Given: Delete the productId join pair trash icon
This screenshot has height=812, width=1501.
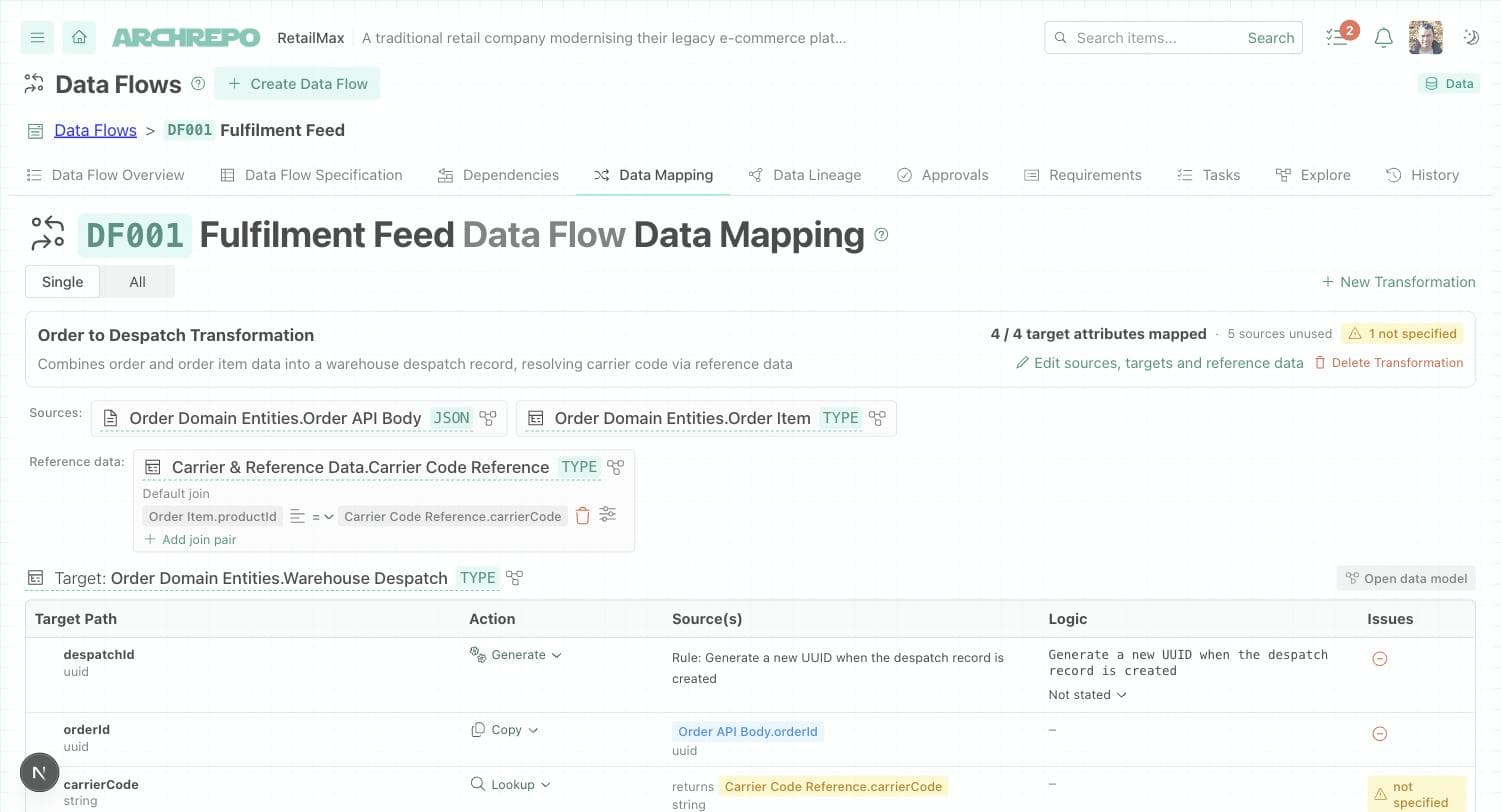Looking at the screenshot, I should pyautogui.click(x=582, y=516).
